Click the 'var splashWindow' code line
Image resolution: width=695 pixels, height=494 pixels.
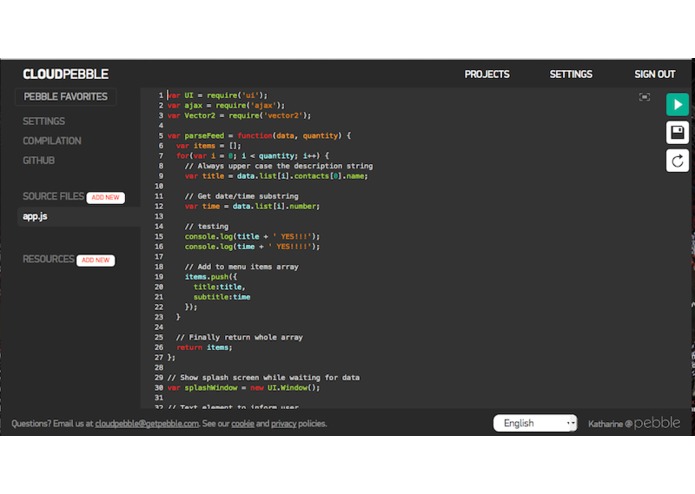[x=243, y=388]
